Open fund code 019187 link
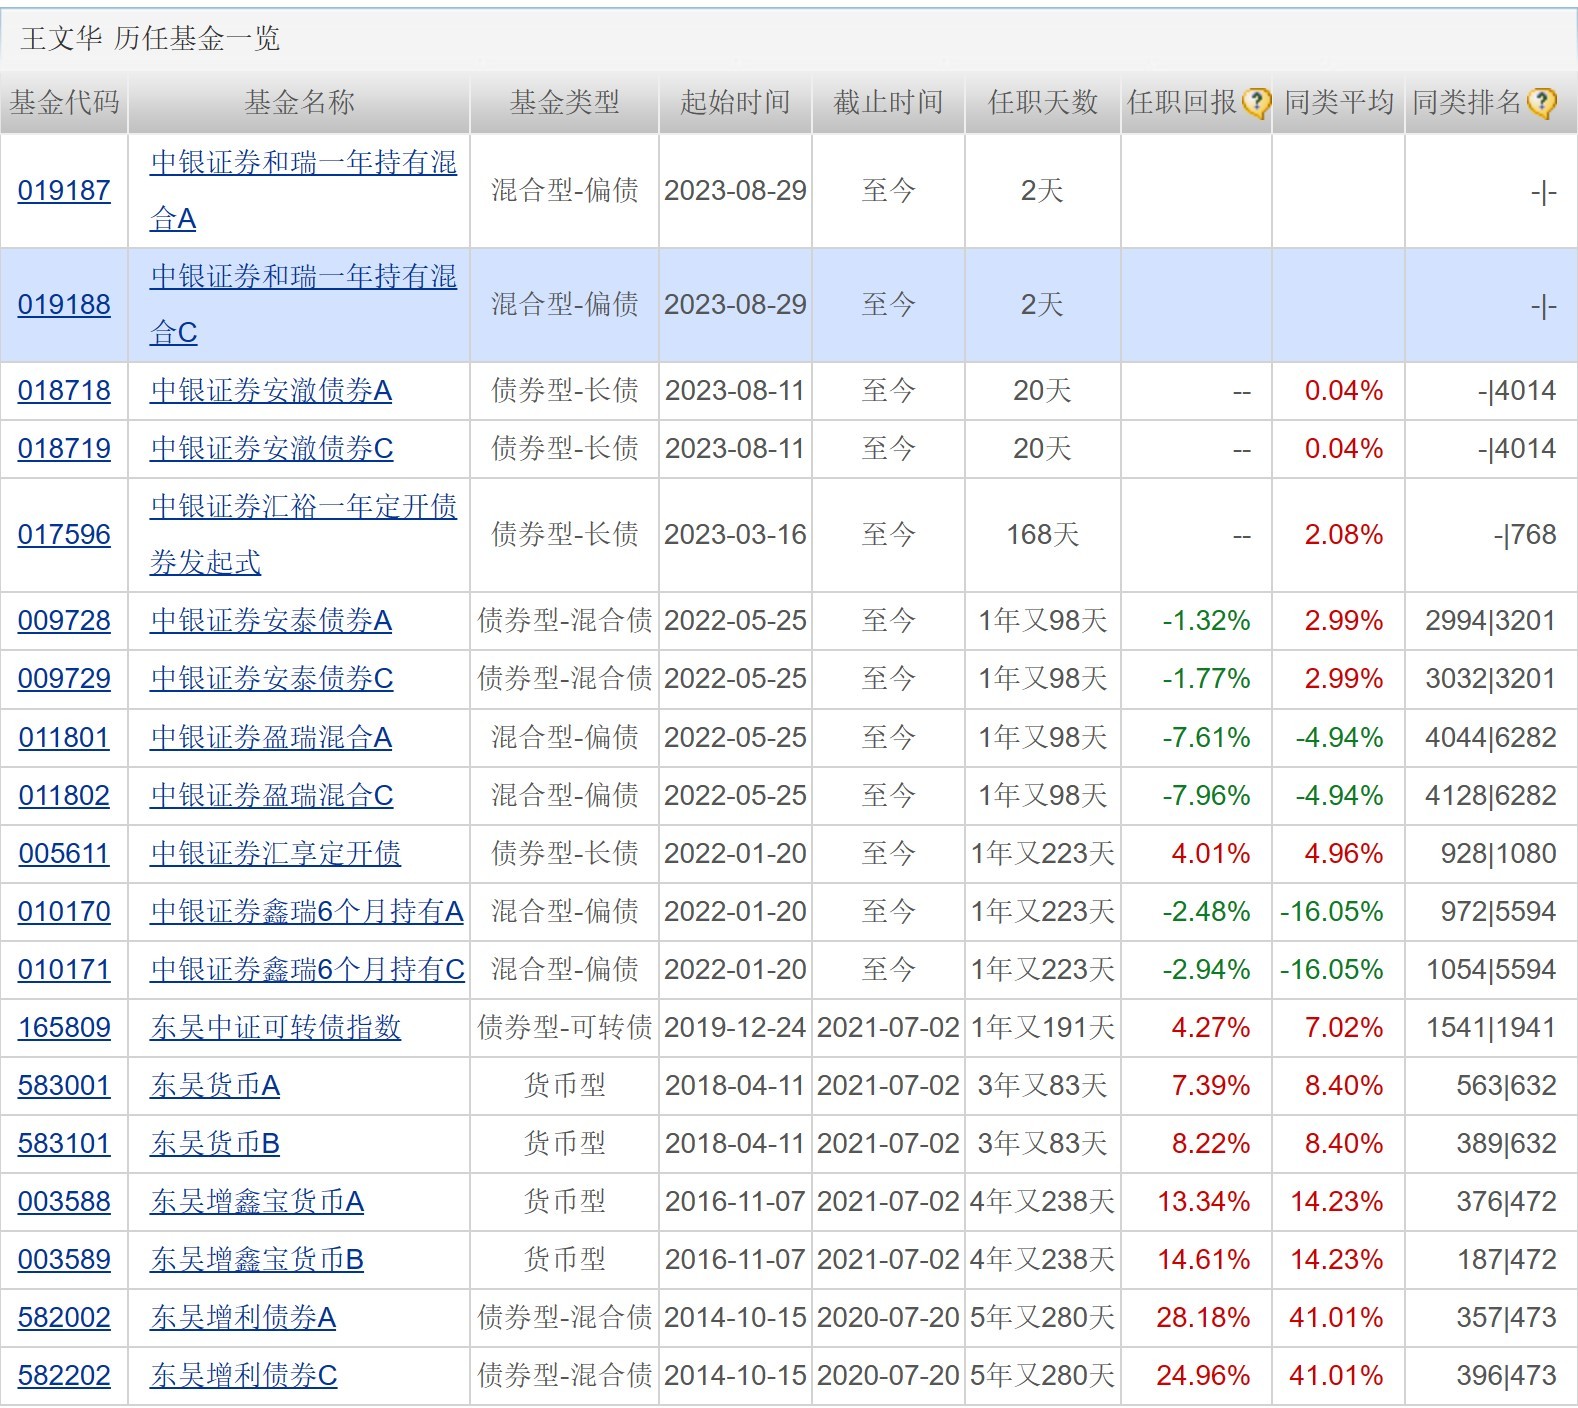The image size is (1578, 1408). tap(64, 190)
